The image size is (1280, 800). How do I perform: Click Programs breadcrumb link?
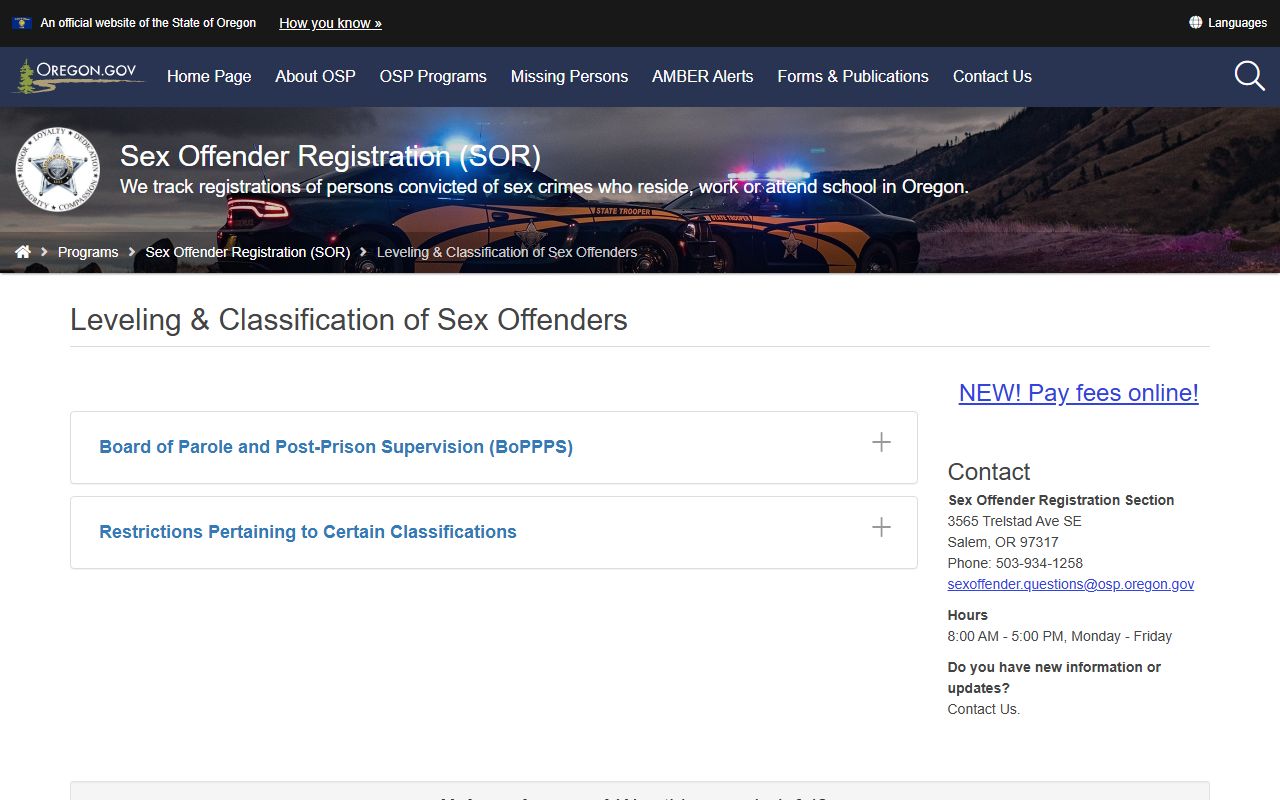88,252
